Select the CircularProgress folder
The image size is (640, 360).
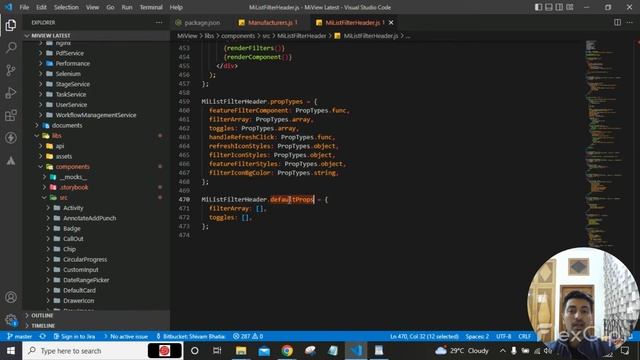85,260
